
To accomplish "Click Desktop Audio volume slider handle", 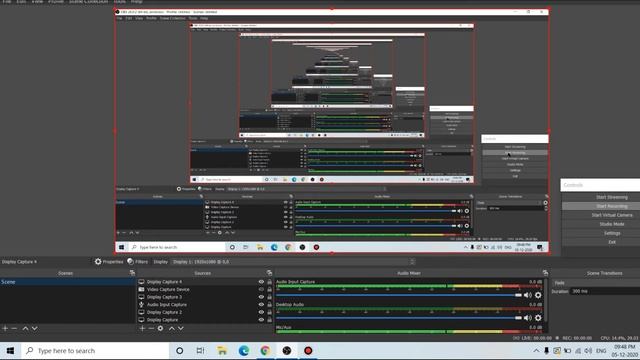I will tap(518, 318).
